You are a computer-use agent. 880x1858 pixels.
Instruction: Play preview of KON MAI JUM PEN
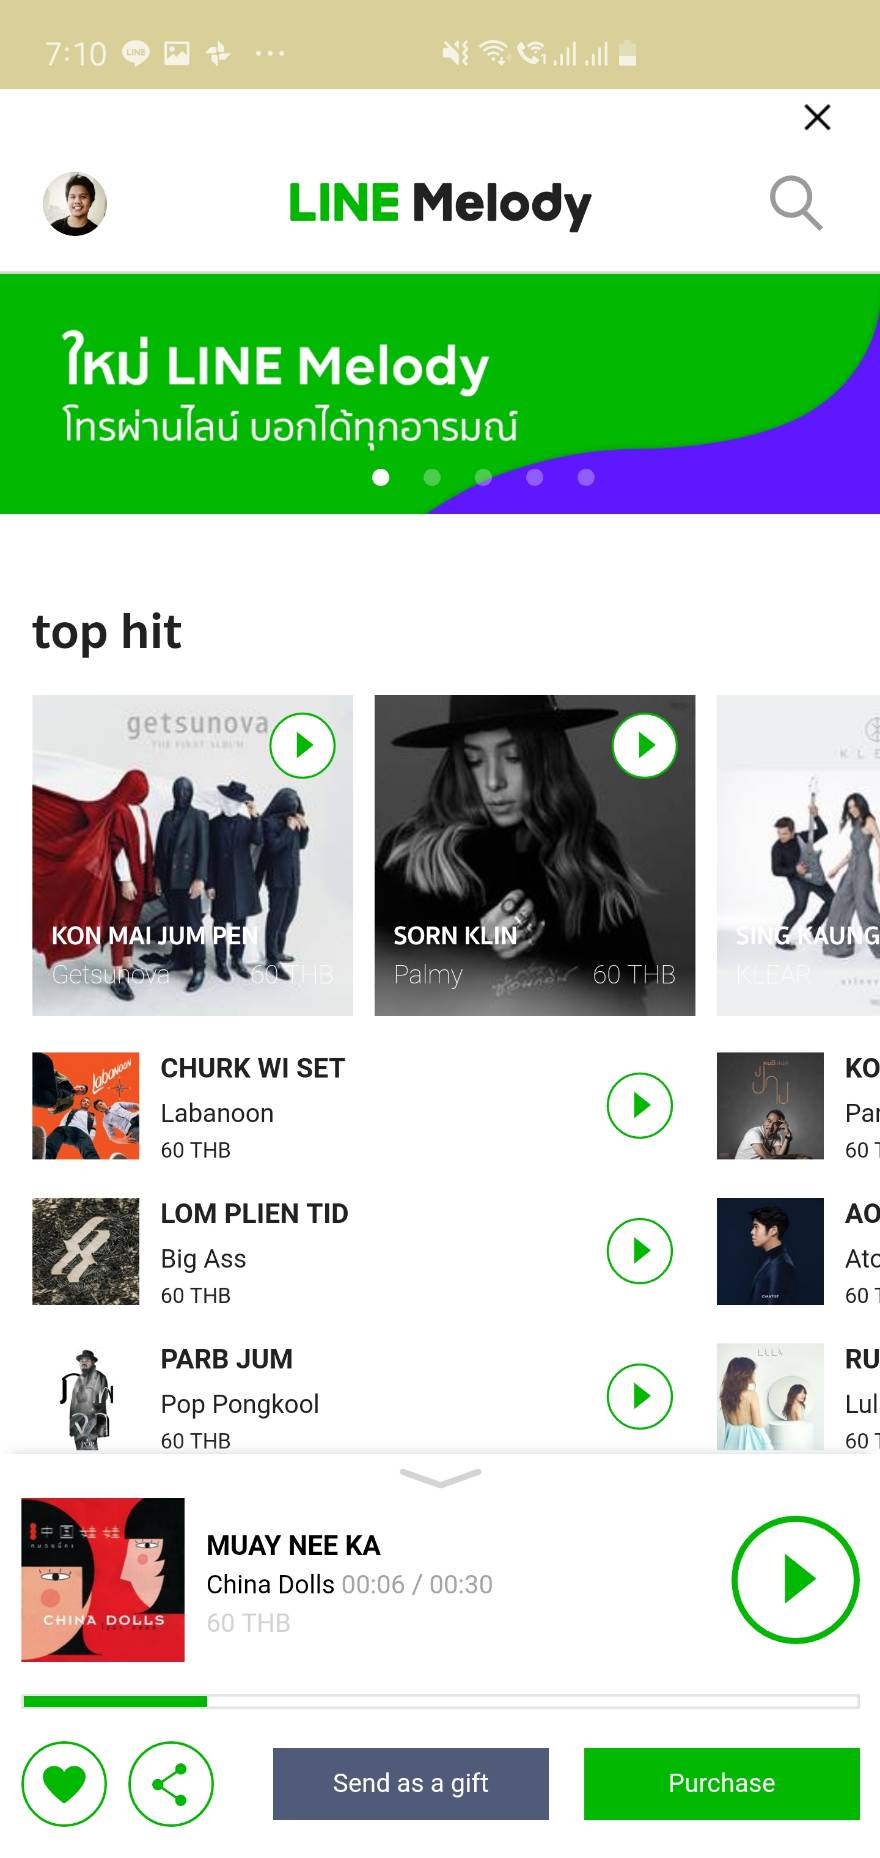[x=302, y=745]
